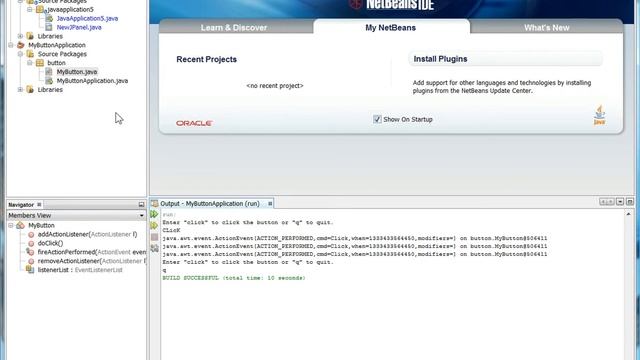The width and height of the screenshot is (640, 360).
Task: Click the JavaApplication5.java file icon
Action: [49, 18]
